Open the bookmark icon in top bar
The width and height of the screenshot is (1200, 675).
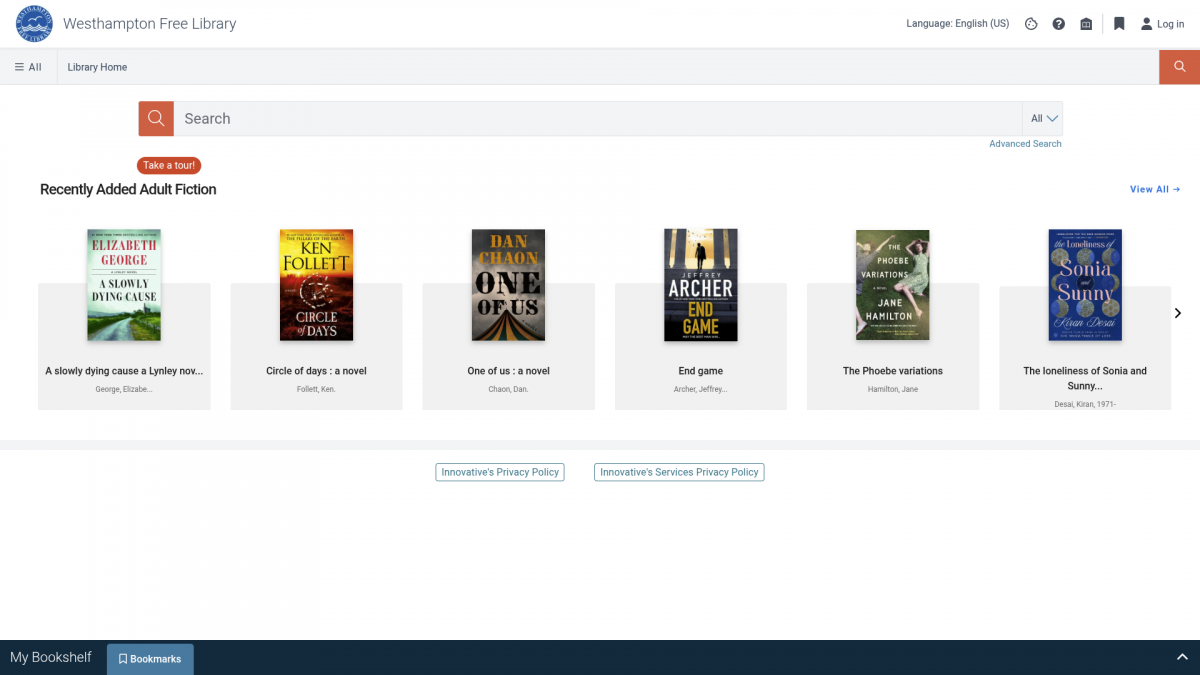1119,24
